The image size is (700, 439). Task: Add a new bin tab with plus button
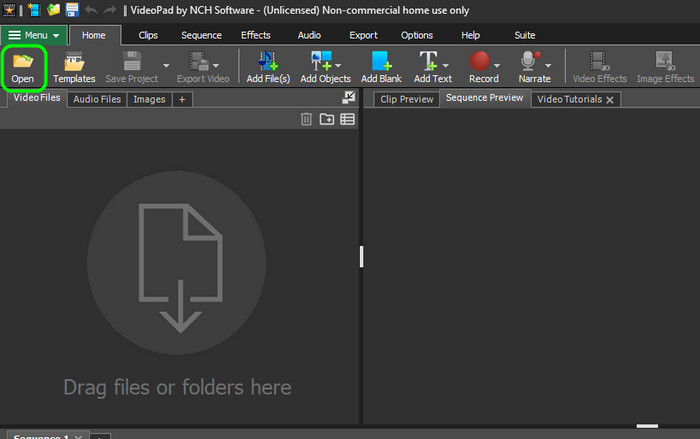[x=182, y=99]
